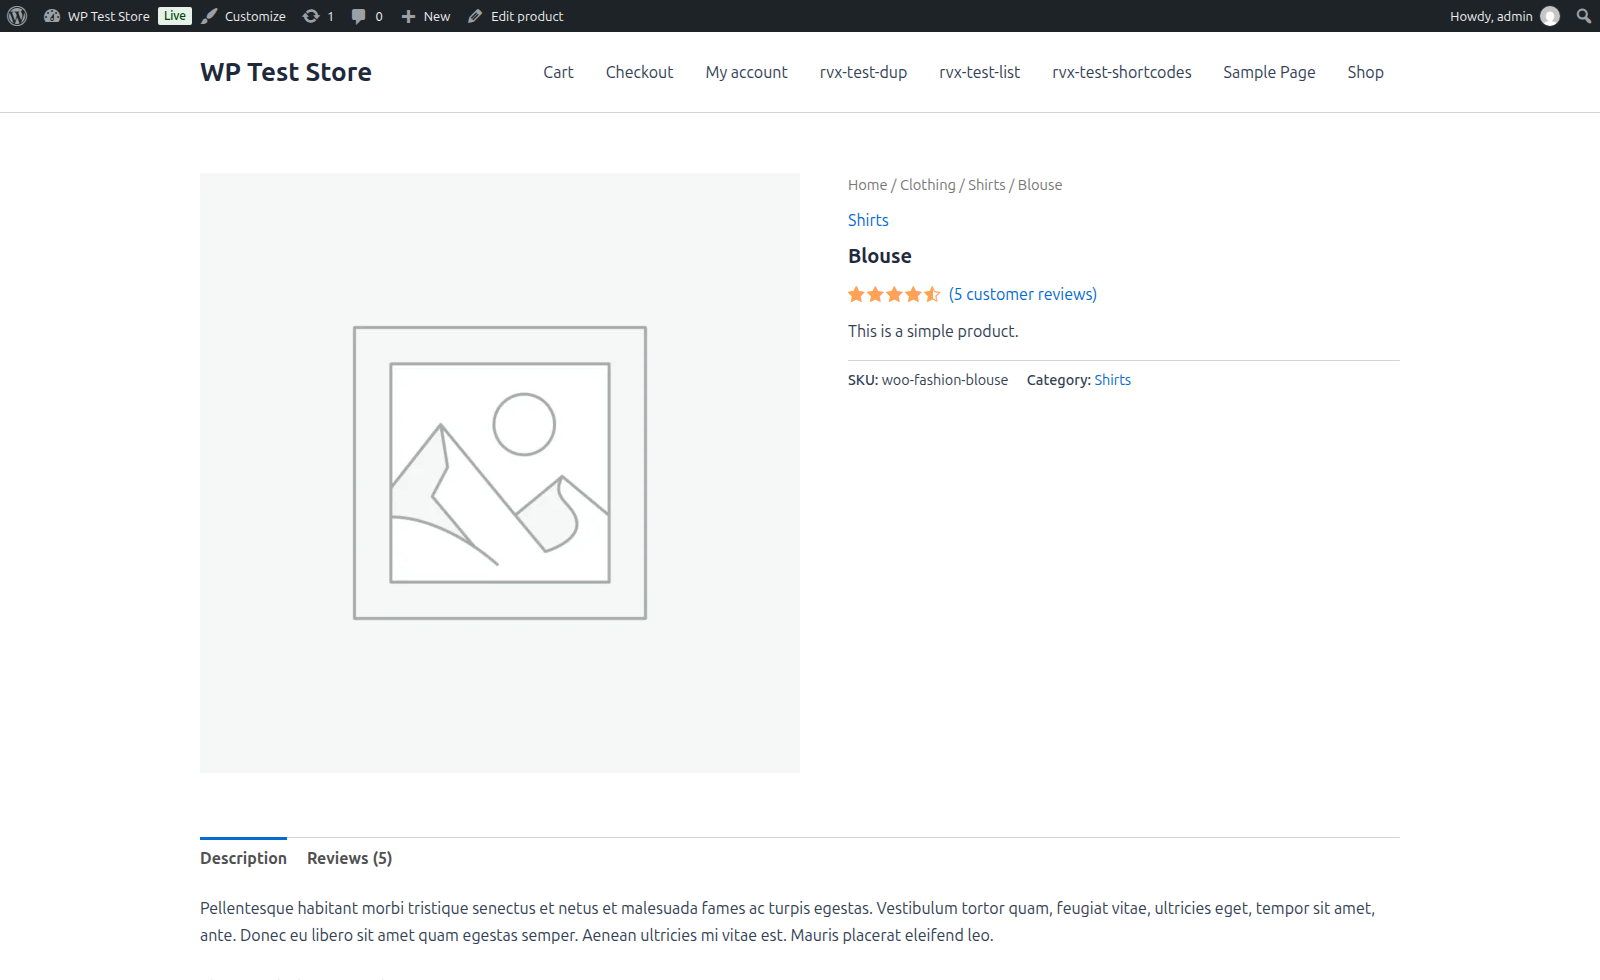Open the 5 customer reviews link
This screenshot has height=980, width=1600.
pyautogui.click(x=1023, y=294)
